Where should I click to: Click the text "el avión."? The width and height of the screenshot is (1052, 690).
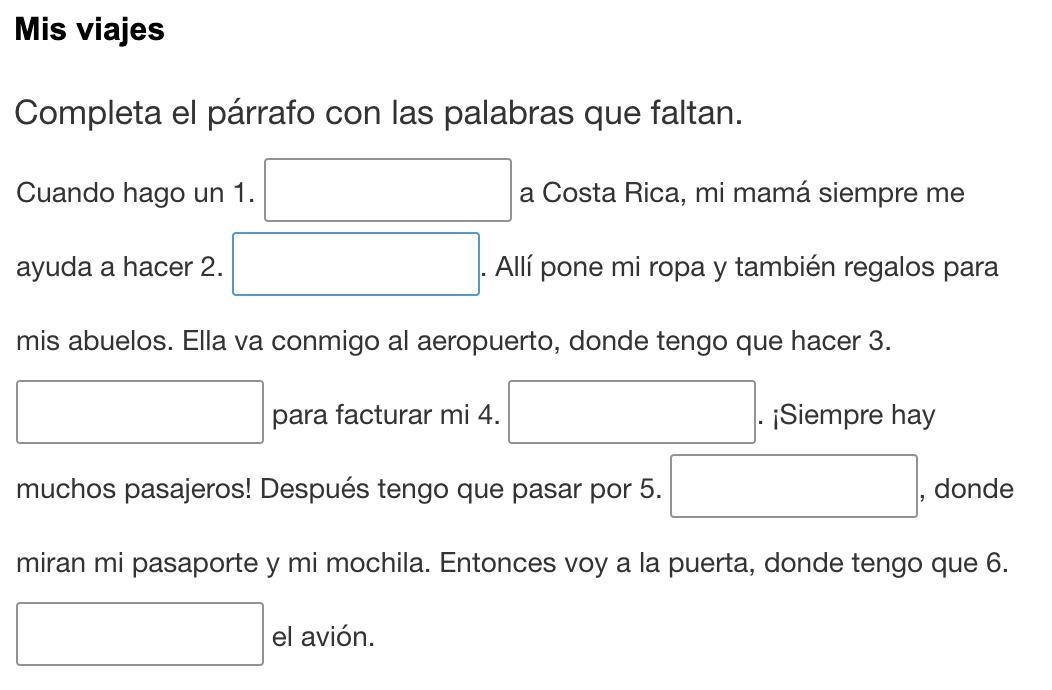point(323,637)
